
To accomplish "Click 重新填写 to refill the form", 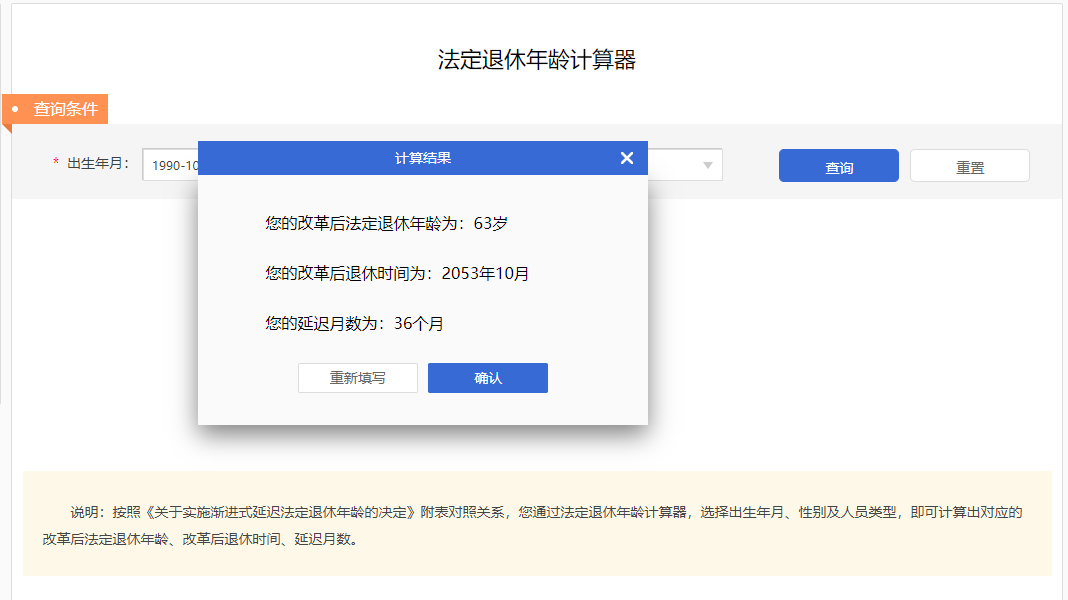I will click(357, 378).
